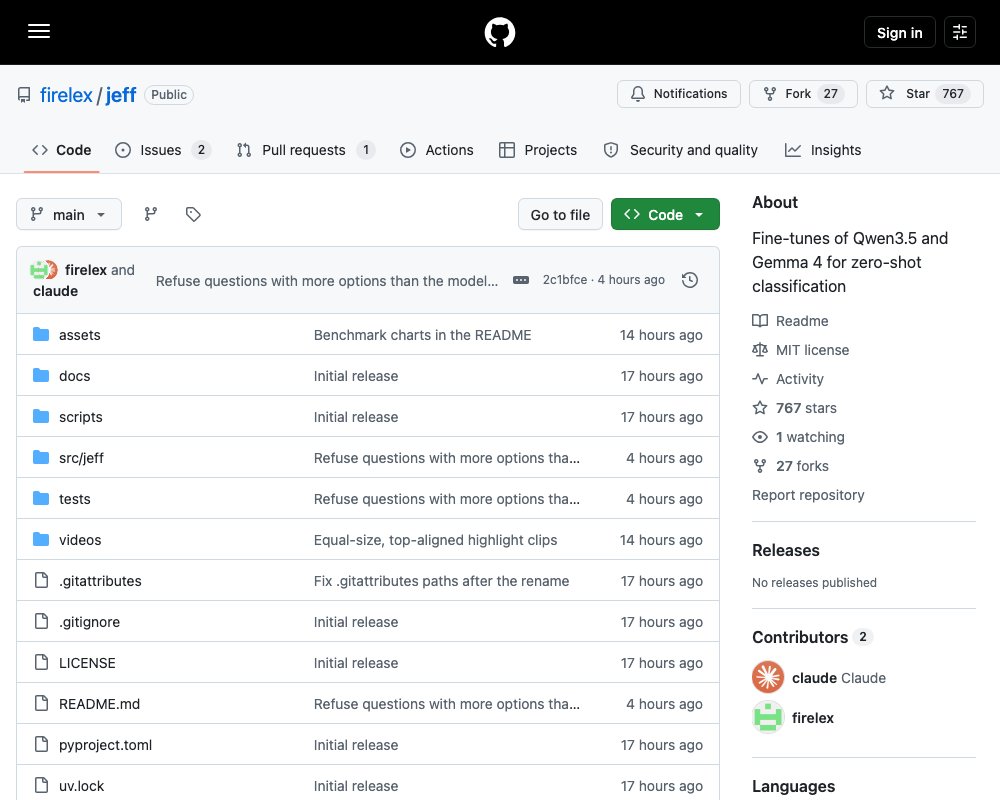Open Releases section heading
This screenshot has width=1000, height=800.
point(786,550)
